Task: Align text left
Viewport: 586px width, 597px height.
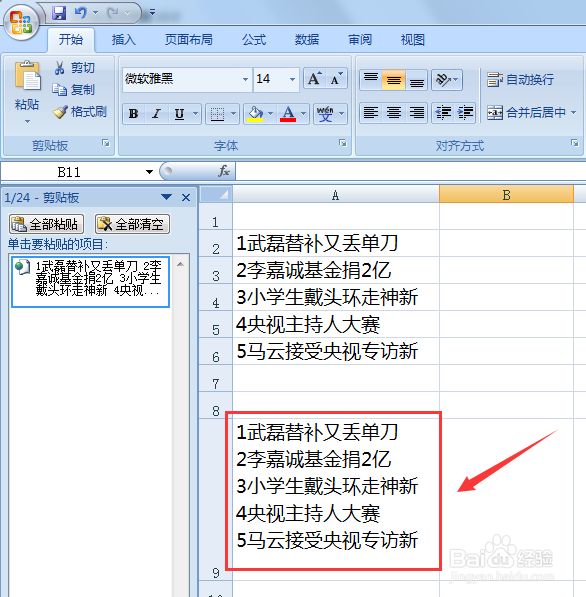Action: (x=370, y=113)
